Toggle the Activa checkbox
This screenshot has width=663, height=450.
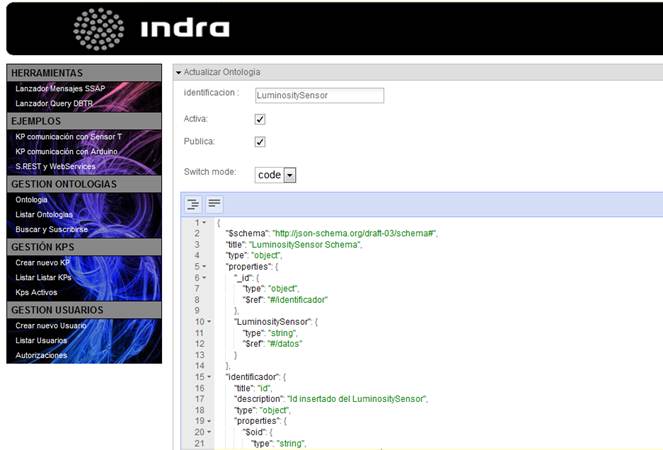(260, 119)
